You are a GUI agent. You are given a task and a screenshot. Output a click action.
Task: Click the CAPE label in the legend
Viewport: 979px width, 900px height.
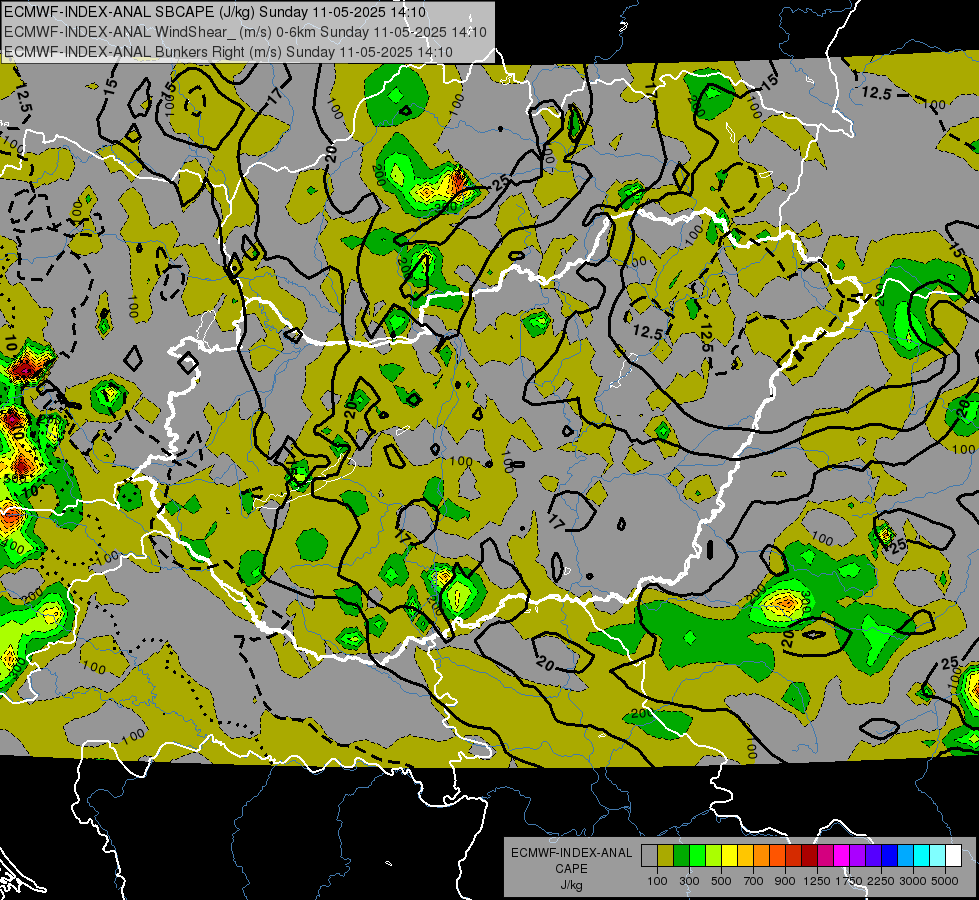pos(571,868)
